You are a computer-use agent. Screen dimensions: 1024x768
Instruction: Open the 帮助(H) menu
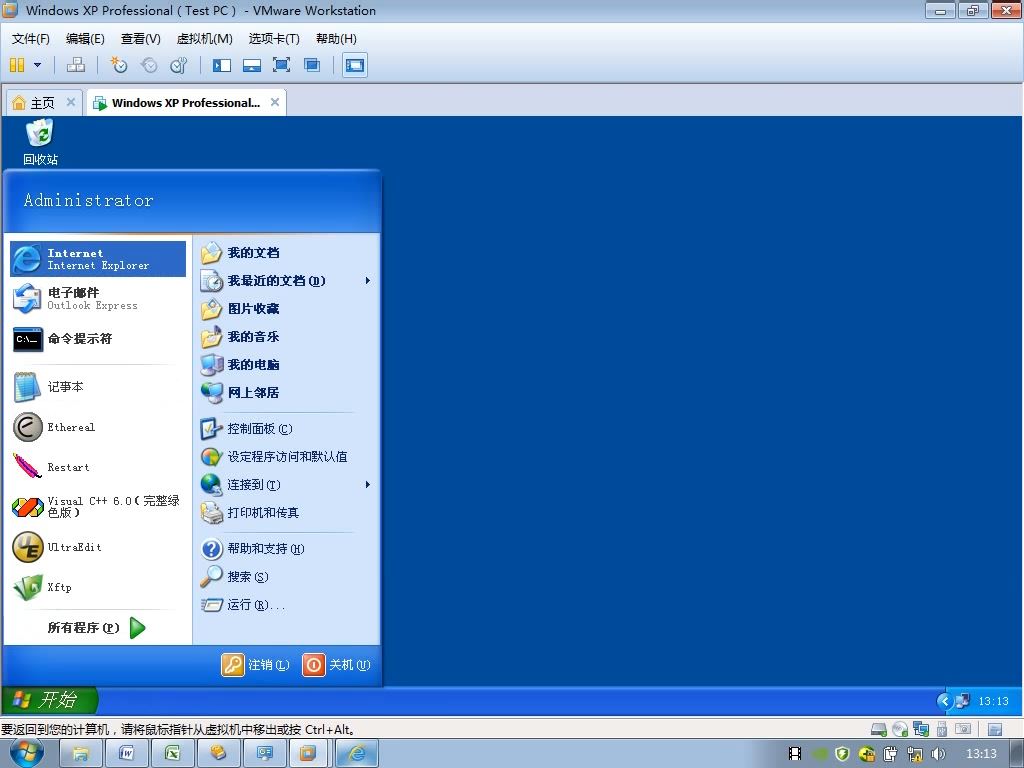pos(336,39)
